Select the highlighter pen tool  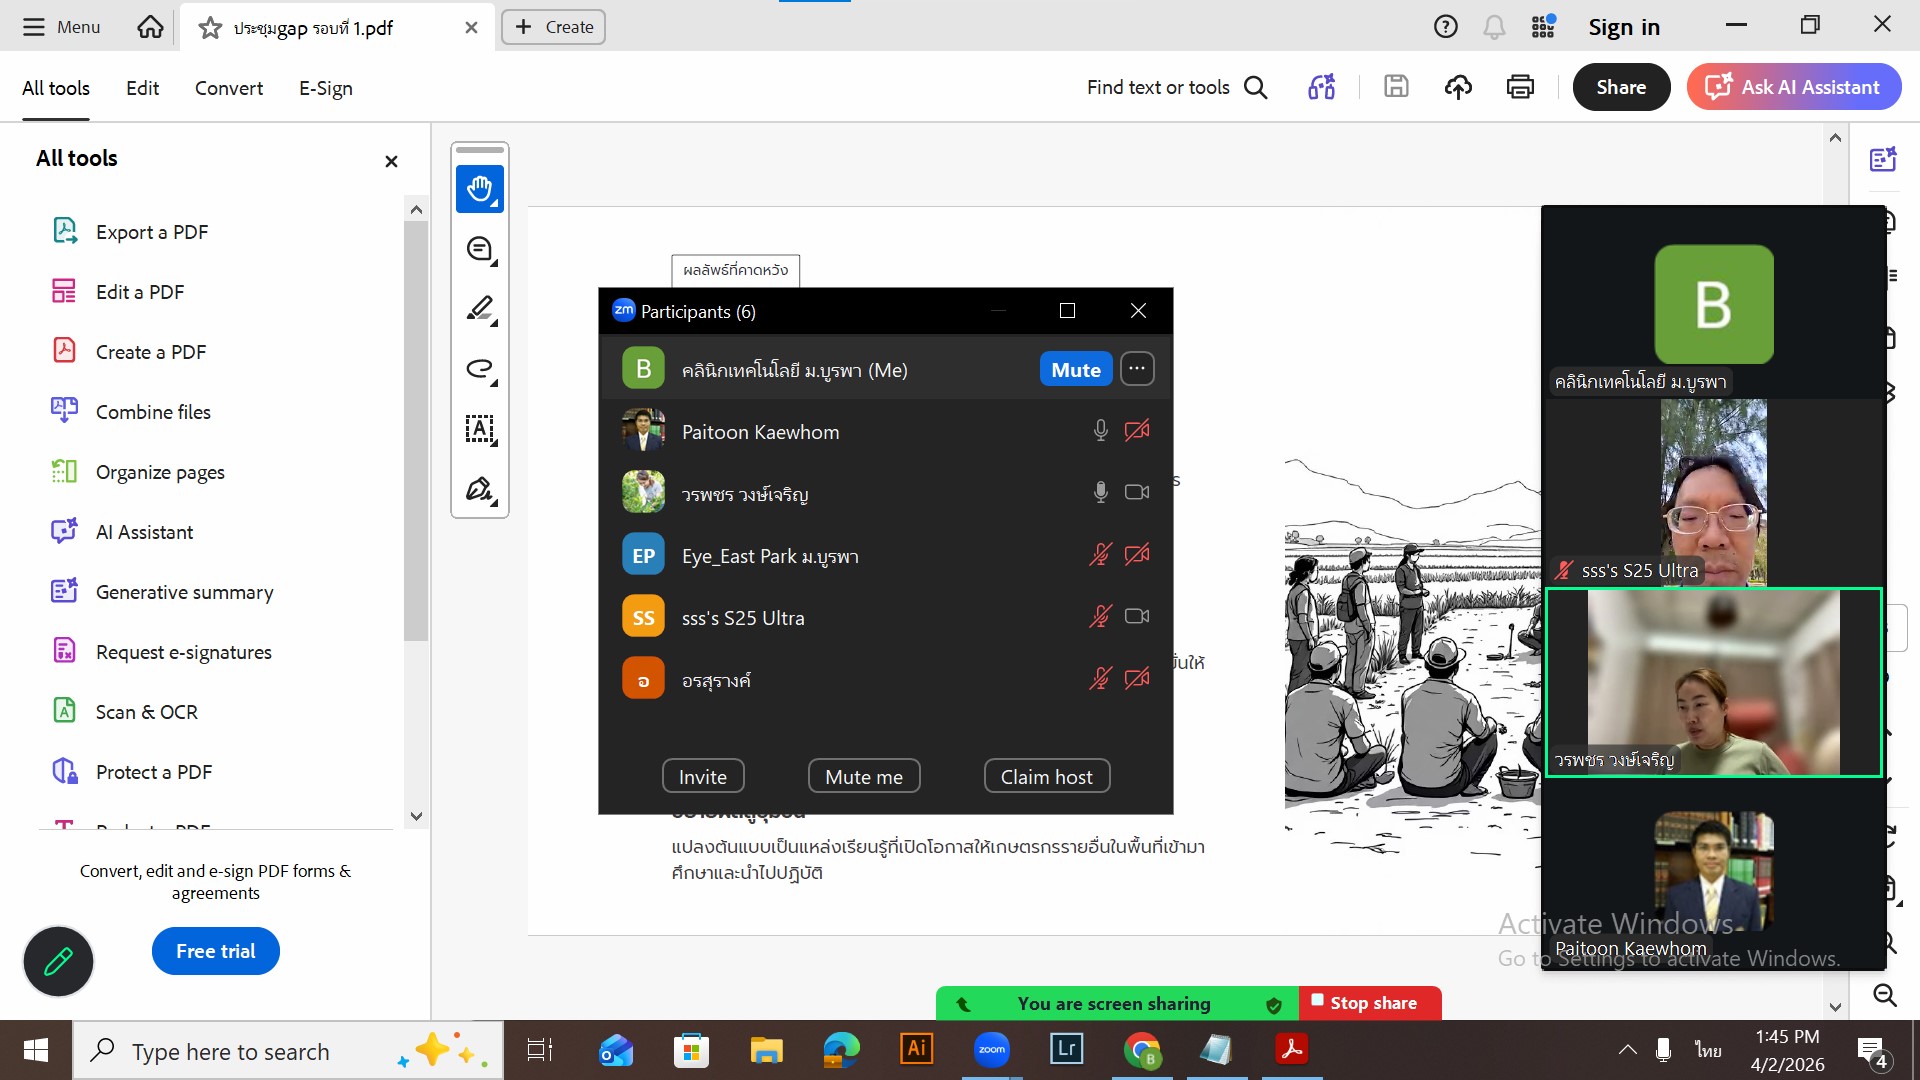[479, 309]
